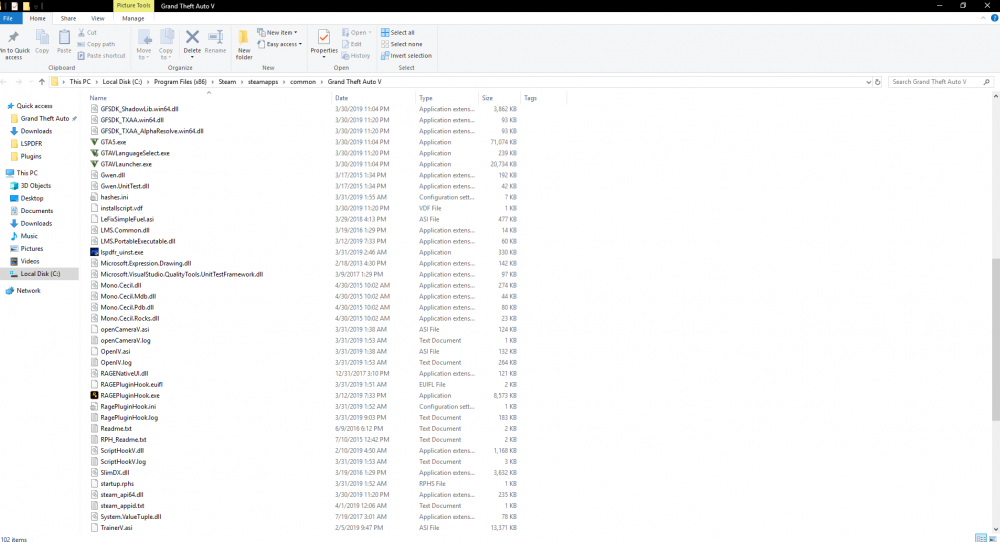Create a New folder from the ribbon
Image resolution: width=1000 pixels, height=542 pixels.
tap(244, 45)
